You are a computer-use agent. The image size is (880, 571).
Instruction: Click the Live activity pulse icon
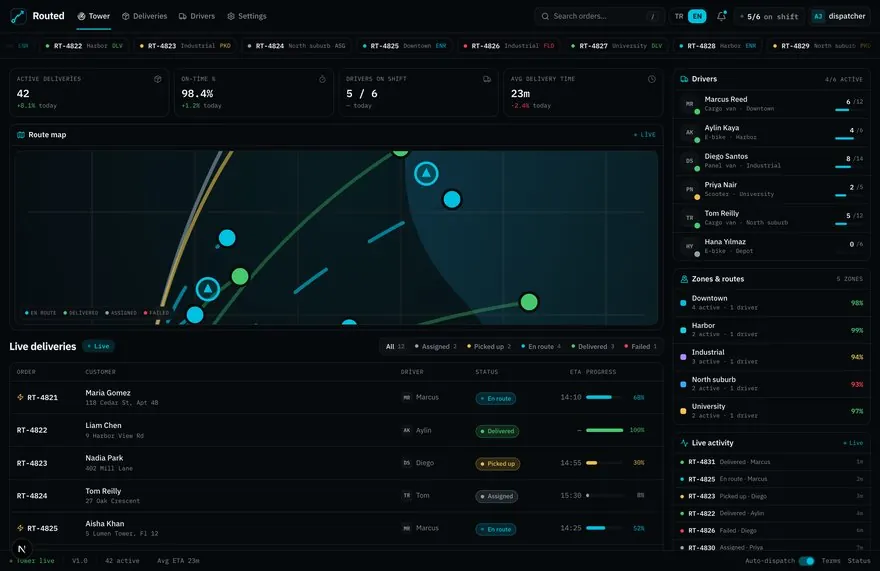pyautogui.click(x=684, y=443)
